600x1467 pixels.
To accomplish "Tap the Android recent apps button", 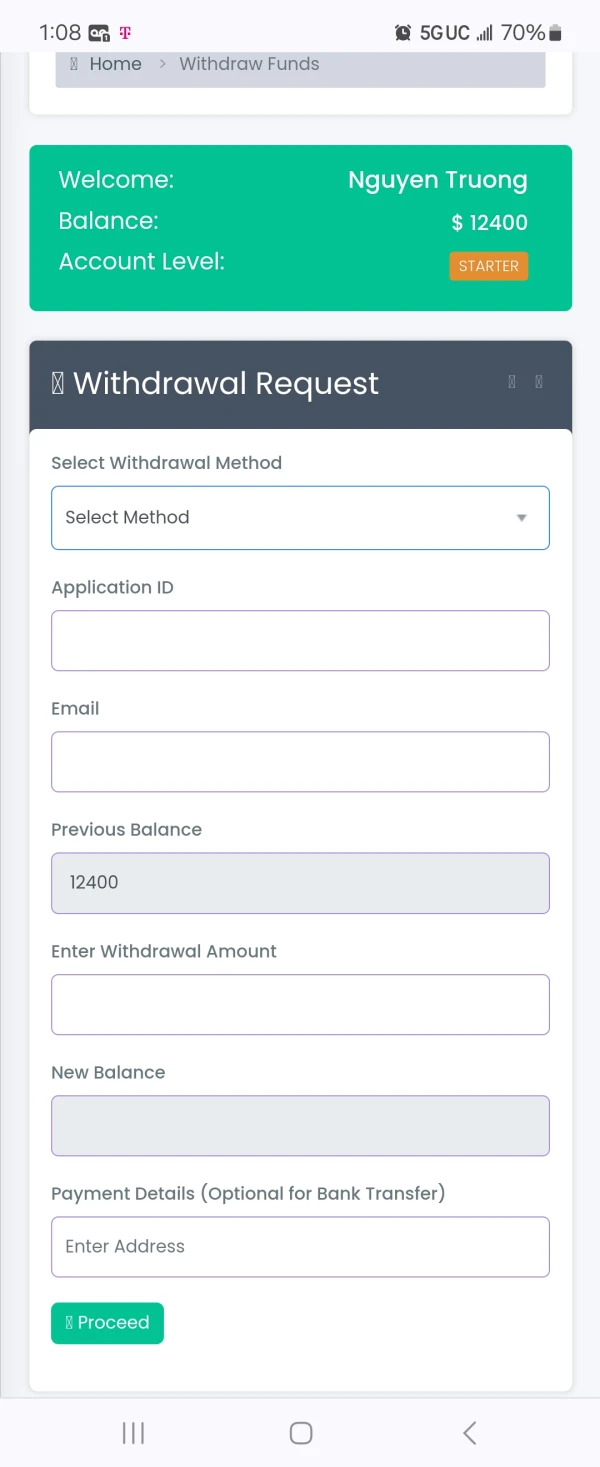I will [x=133, y=1433].
